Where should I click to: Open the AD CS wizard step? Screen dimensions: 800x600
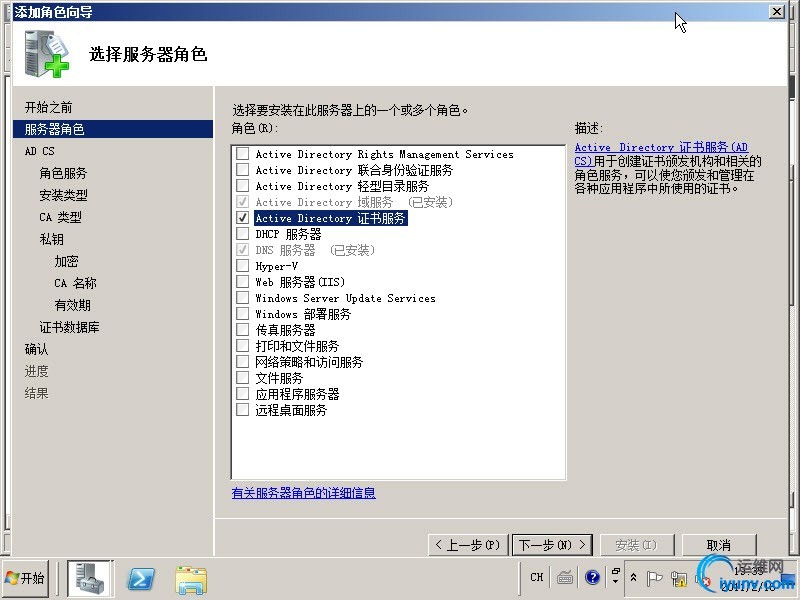coord(39,151)
